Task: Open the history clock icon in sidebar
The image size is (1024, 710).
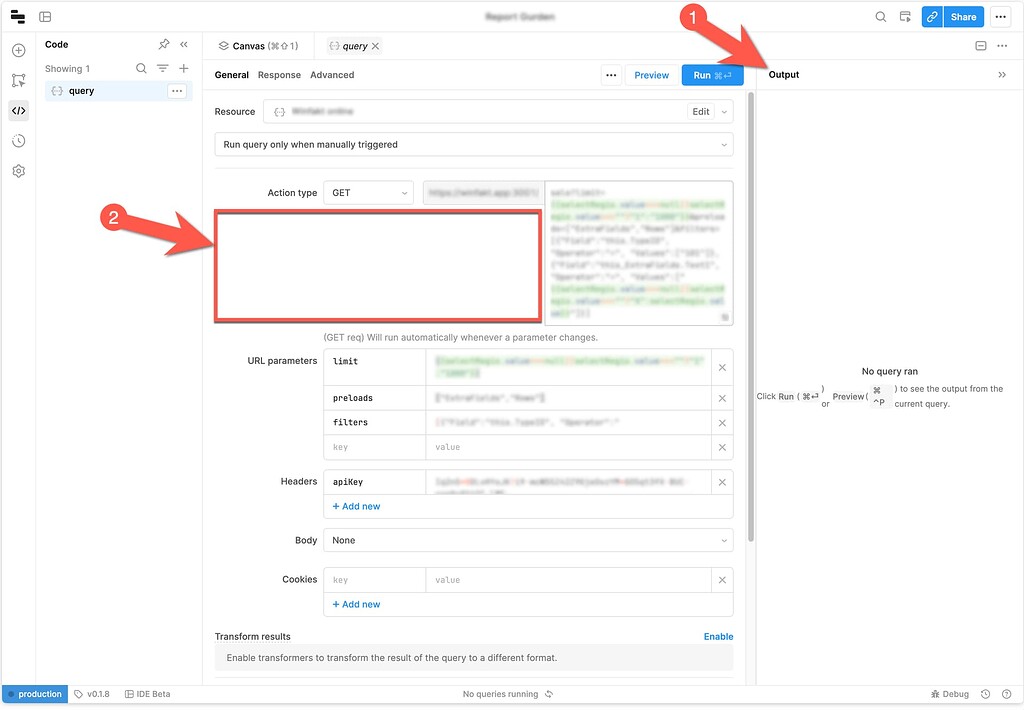Action: tap(18, 141)
